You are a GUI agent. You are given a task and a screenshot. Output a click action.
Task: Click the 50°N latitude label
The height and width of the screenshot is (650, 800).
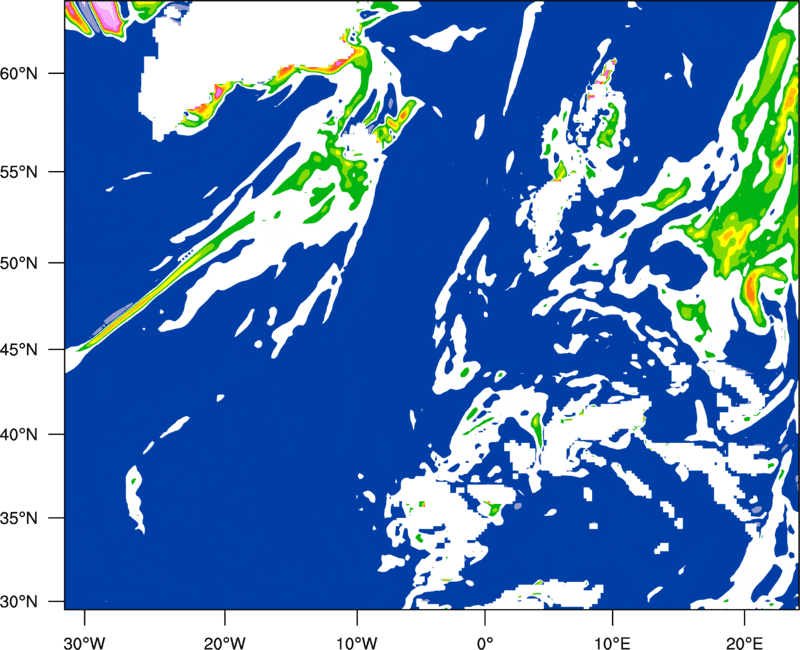(19, 263)
